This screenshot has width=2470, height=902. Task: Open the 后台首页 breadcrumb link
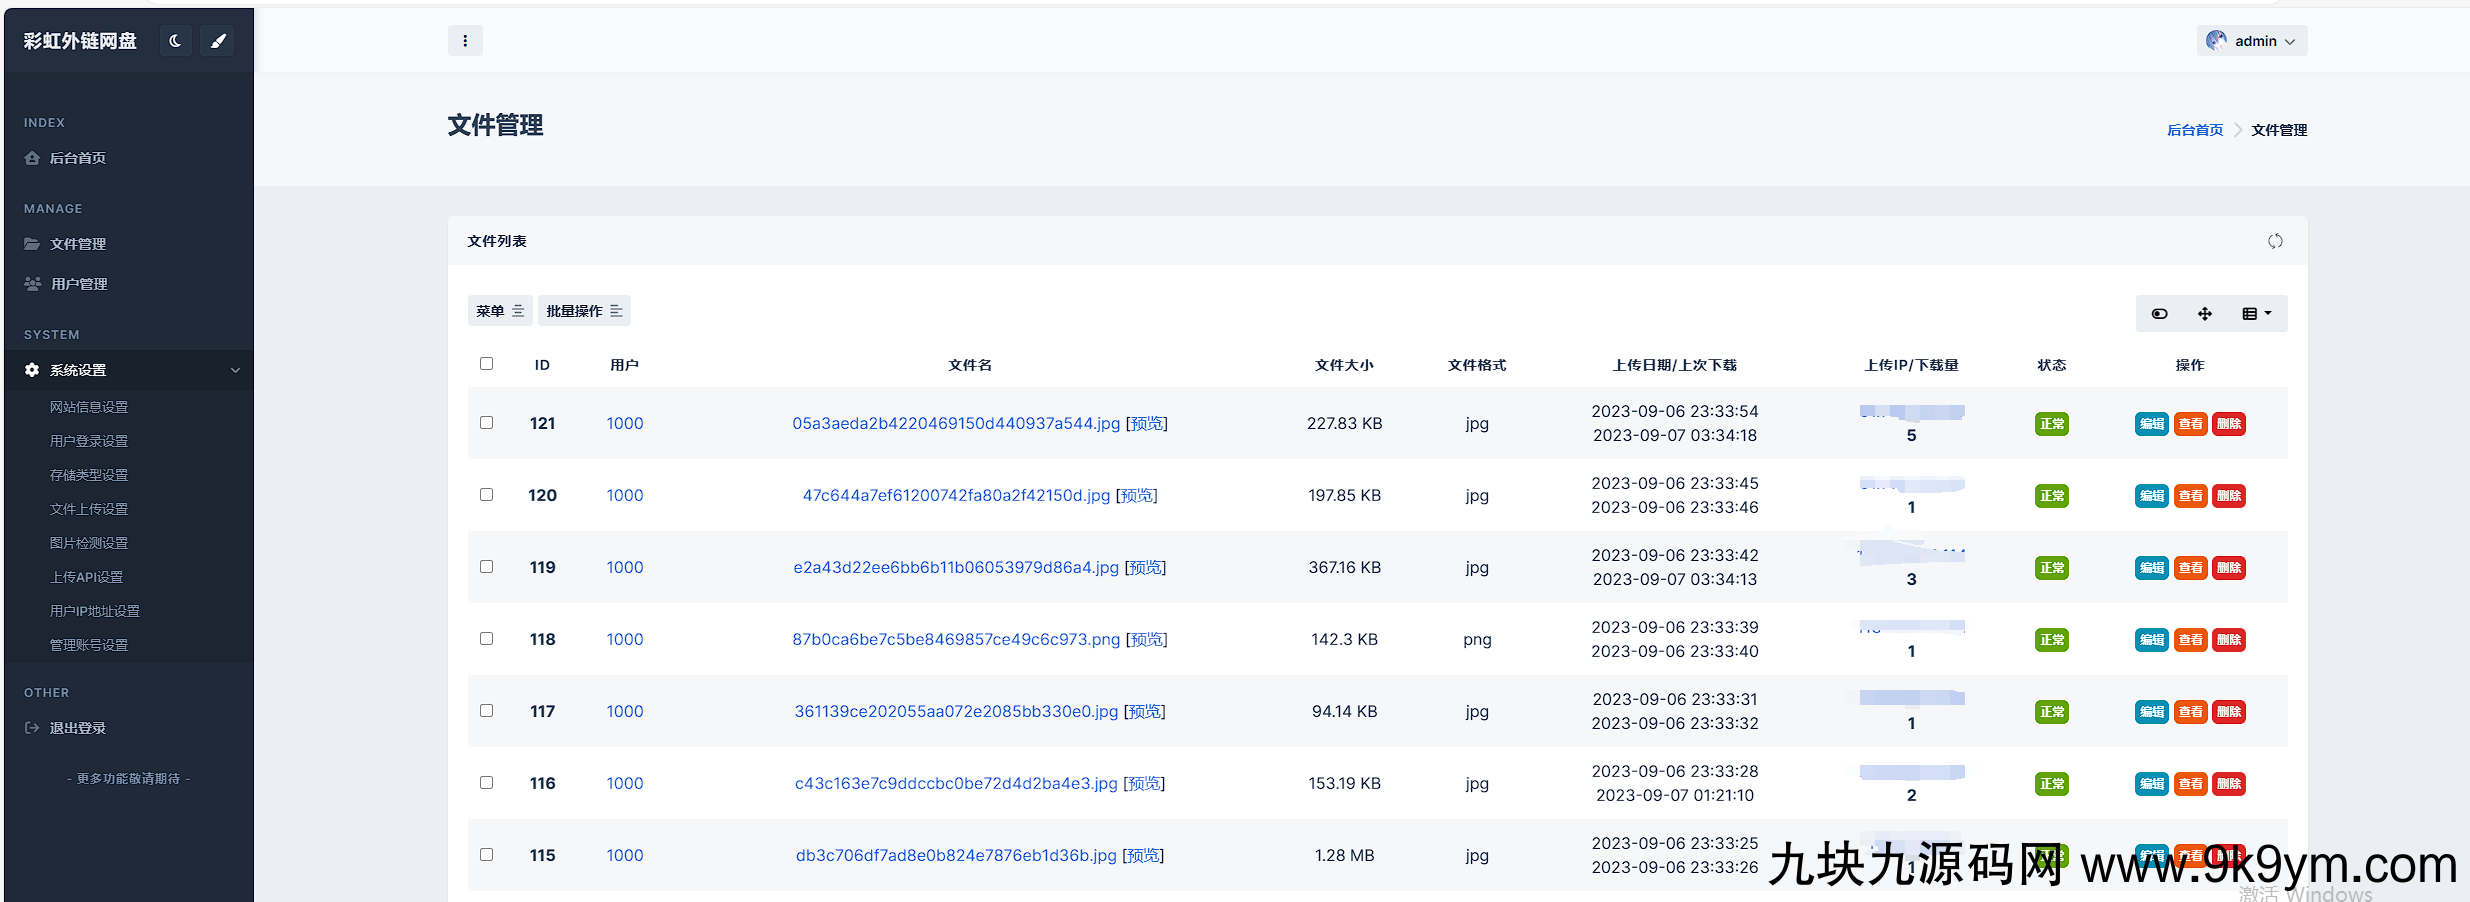tap(2195, 130)
